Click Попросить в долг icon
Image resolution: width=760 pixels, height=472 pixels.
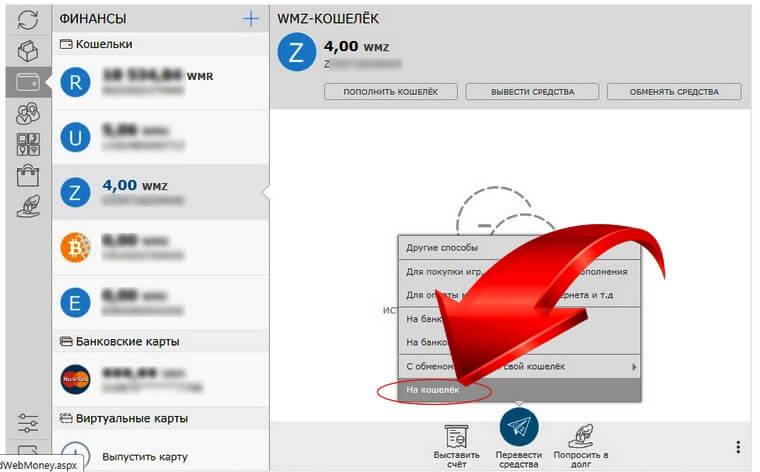pyautogui.click(x=581, y=436)
